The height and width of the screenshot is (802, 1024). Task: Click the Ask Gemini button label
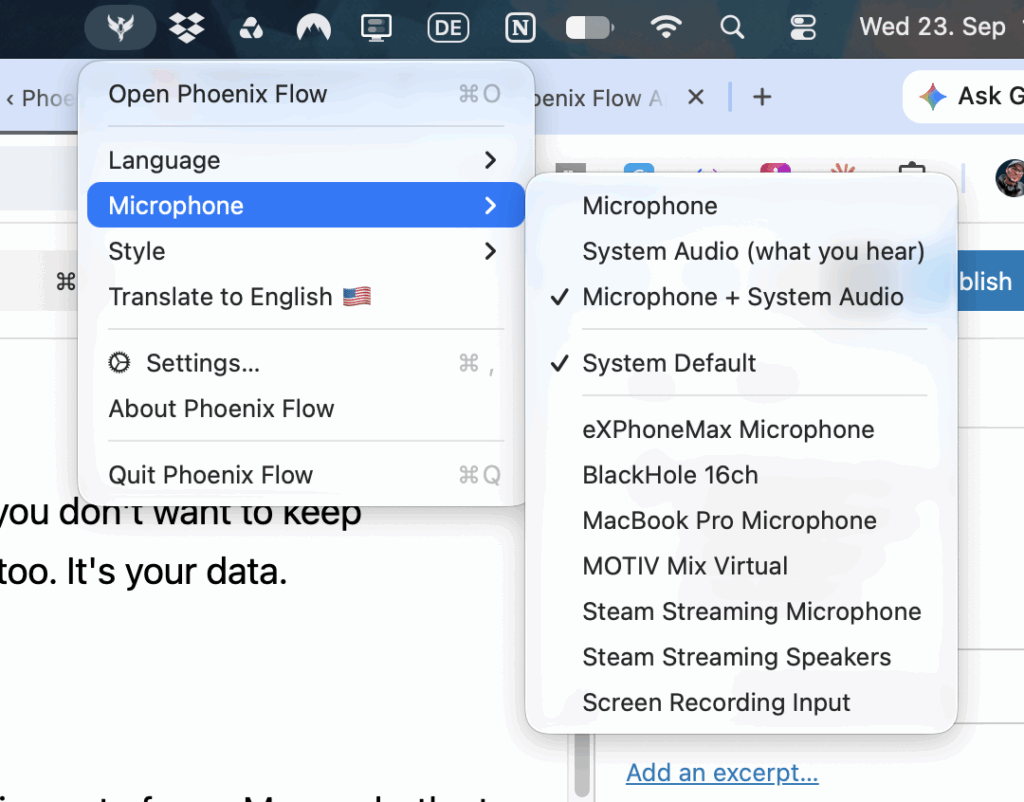[x=990, y=97]
